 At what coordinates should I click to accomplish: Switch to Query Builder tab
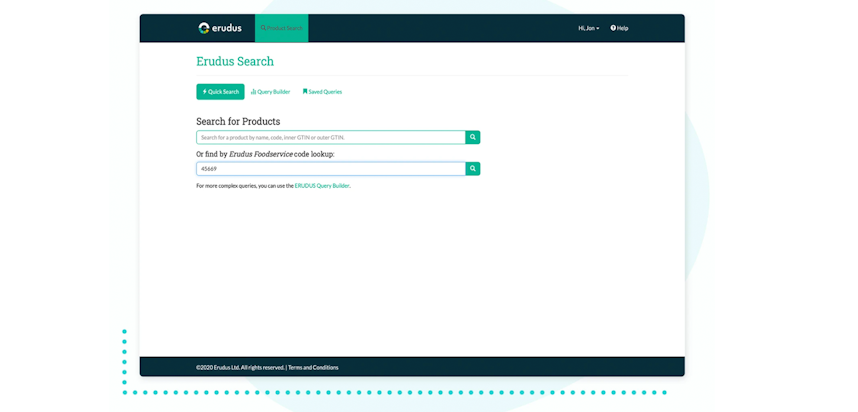coord(270,92)
